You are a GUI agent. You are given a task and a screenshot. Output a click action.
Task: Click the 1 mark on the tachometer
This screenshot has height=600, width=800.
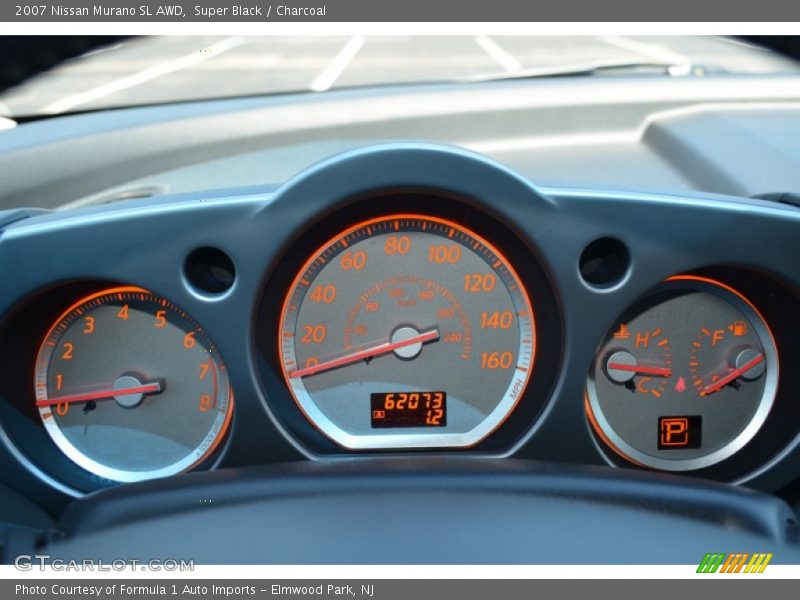(x=59, y=381)
